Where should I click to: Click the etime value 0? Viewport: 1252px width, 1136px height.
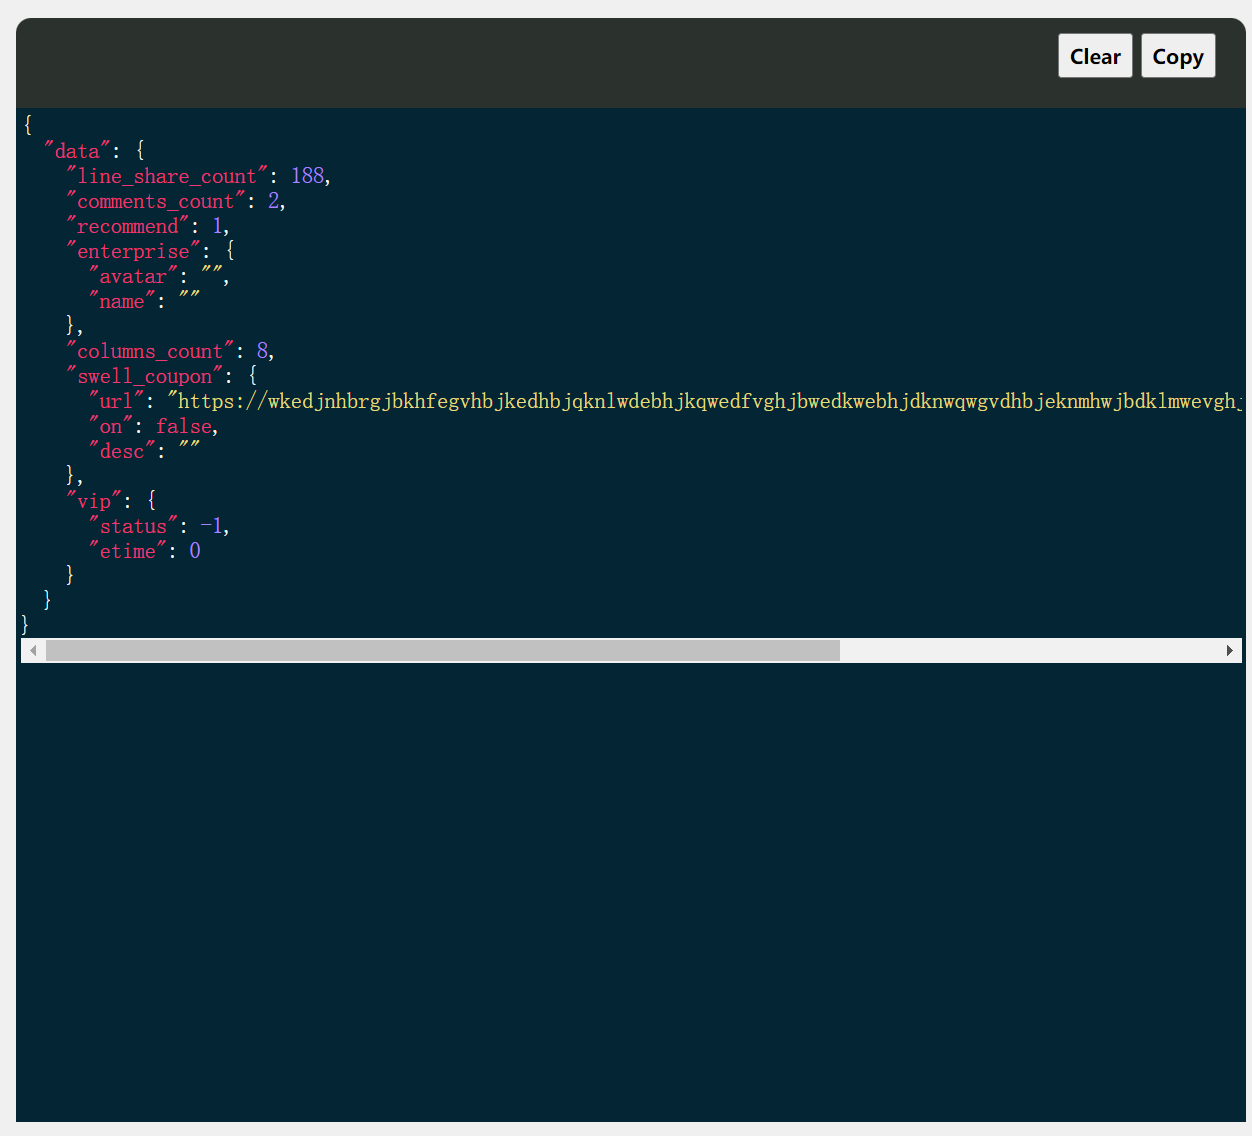point(194,550)
